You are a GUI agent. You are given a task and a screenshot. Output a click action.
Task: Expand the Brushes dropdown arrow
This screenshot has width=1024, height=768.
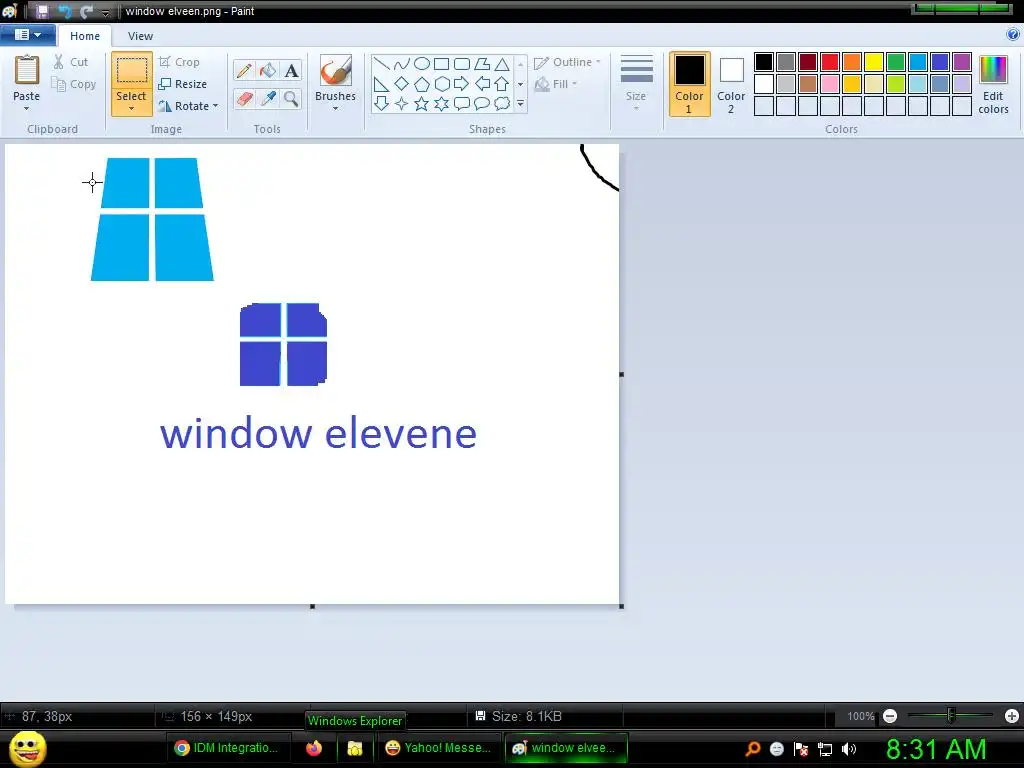click(336, 108)
